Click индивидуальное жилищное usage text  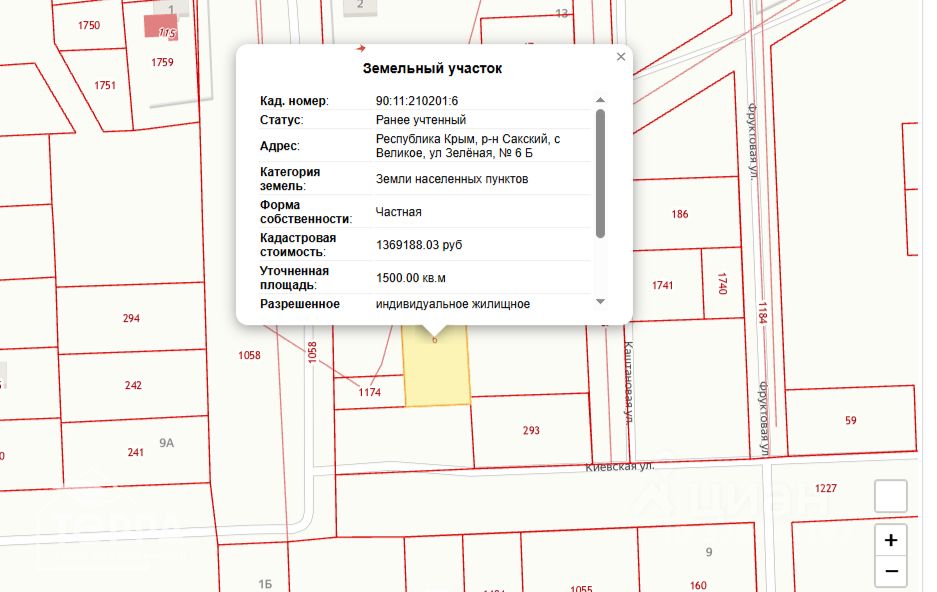(453, 304)
